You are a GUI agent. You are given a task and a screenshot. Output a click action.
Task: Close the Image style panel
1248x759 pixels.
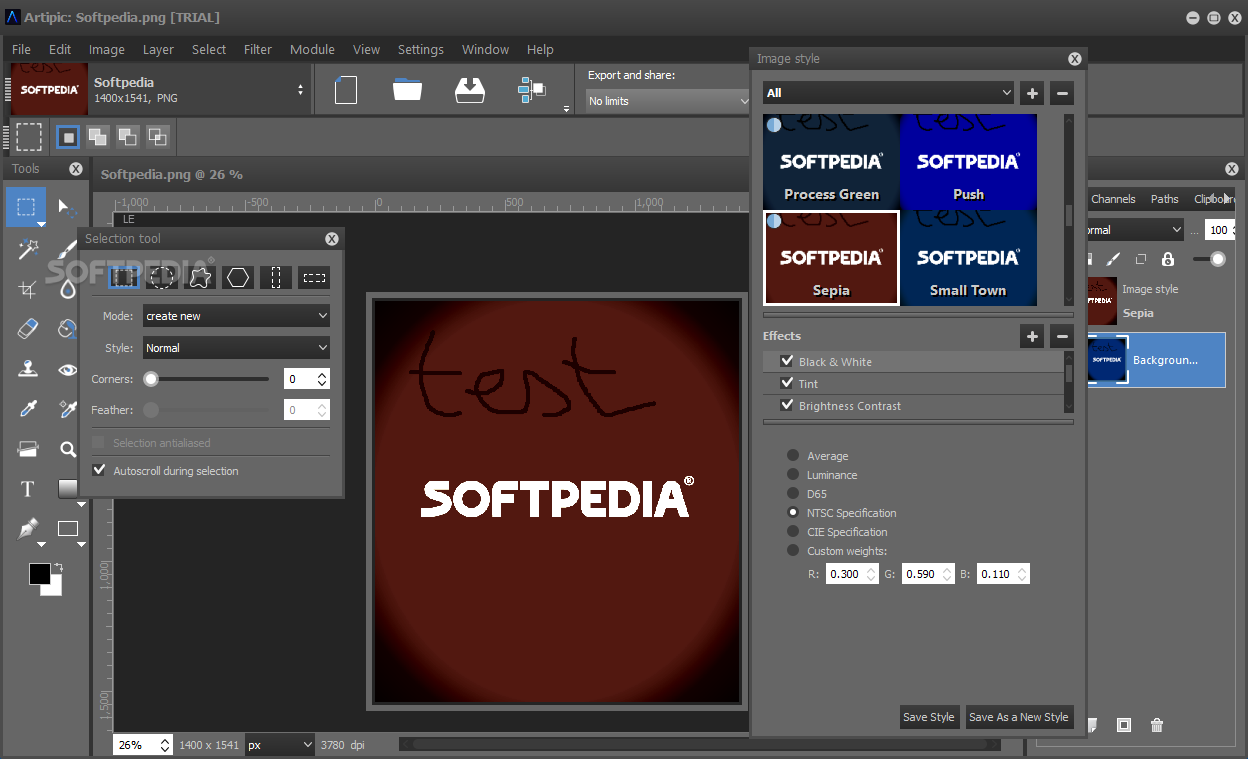pyautogui.click(x=1074, y=59)
